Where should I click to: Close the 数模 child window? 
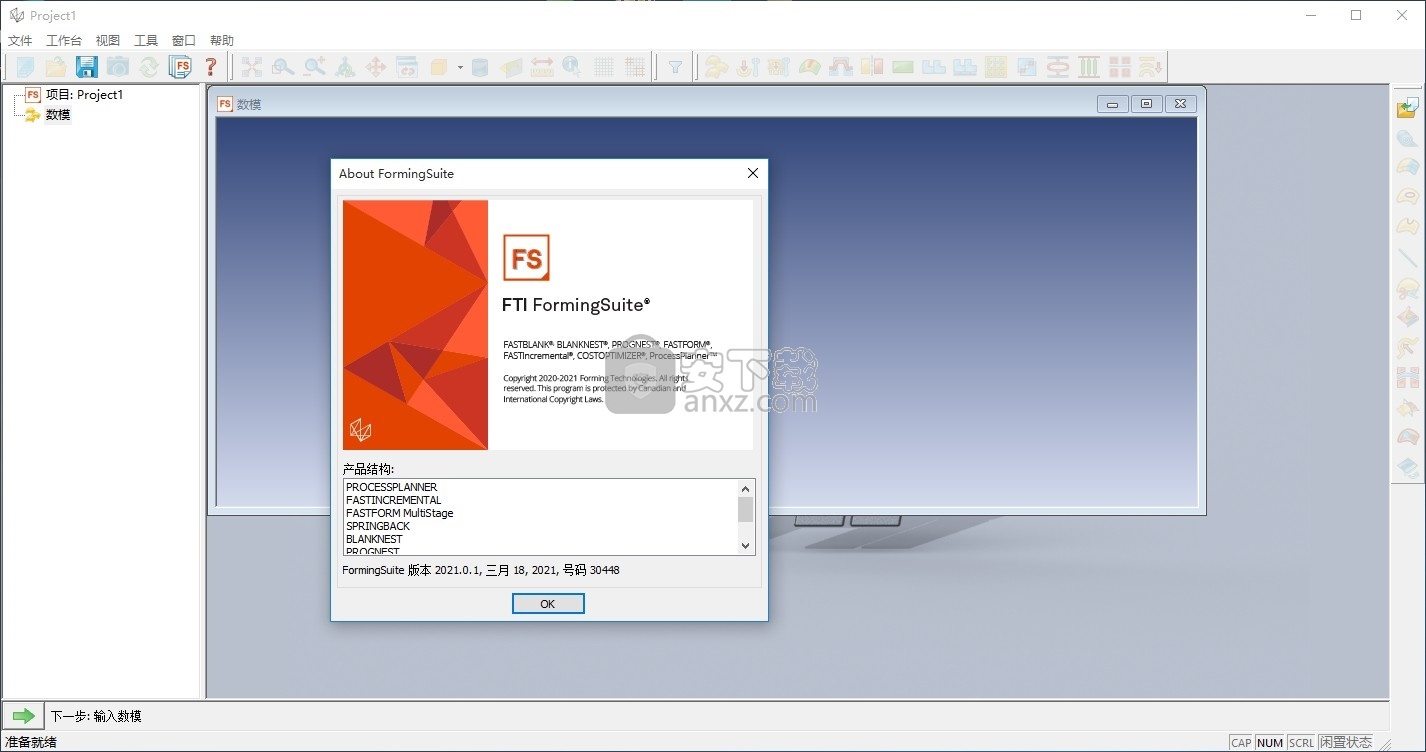point(1180,104)
